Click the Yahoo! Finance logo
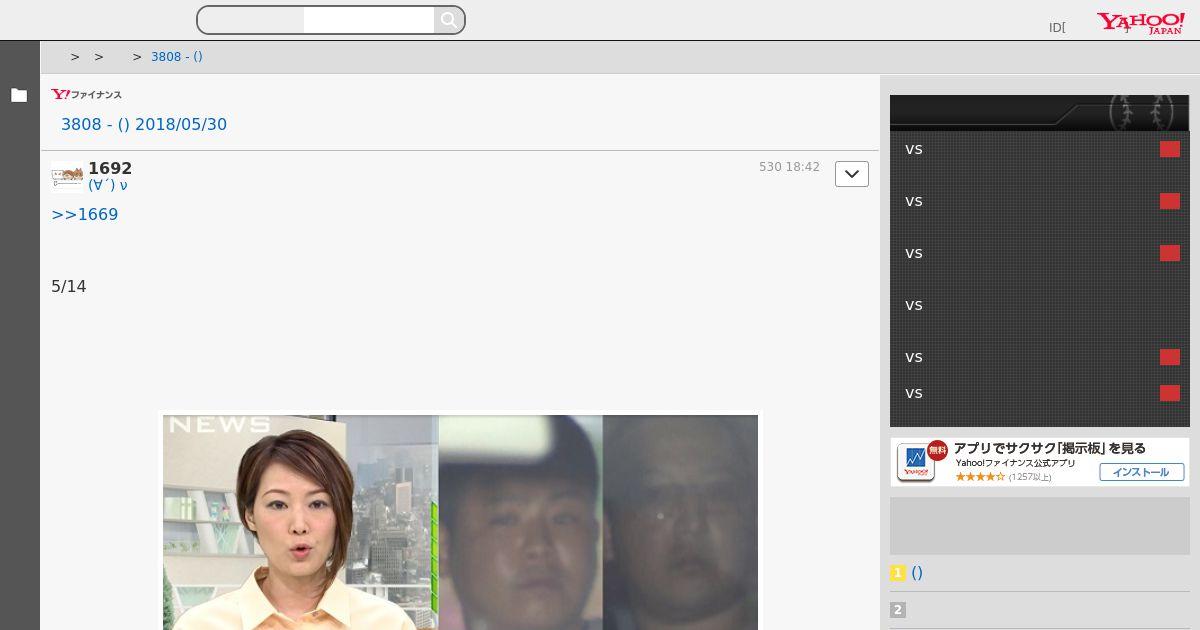 [x=87, y=94]
